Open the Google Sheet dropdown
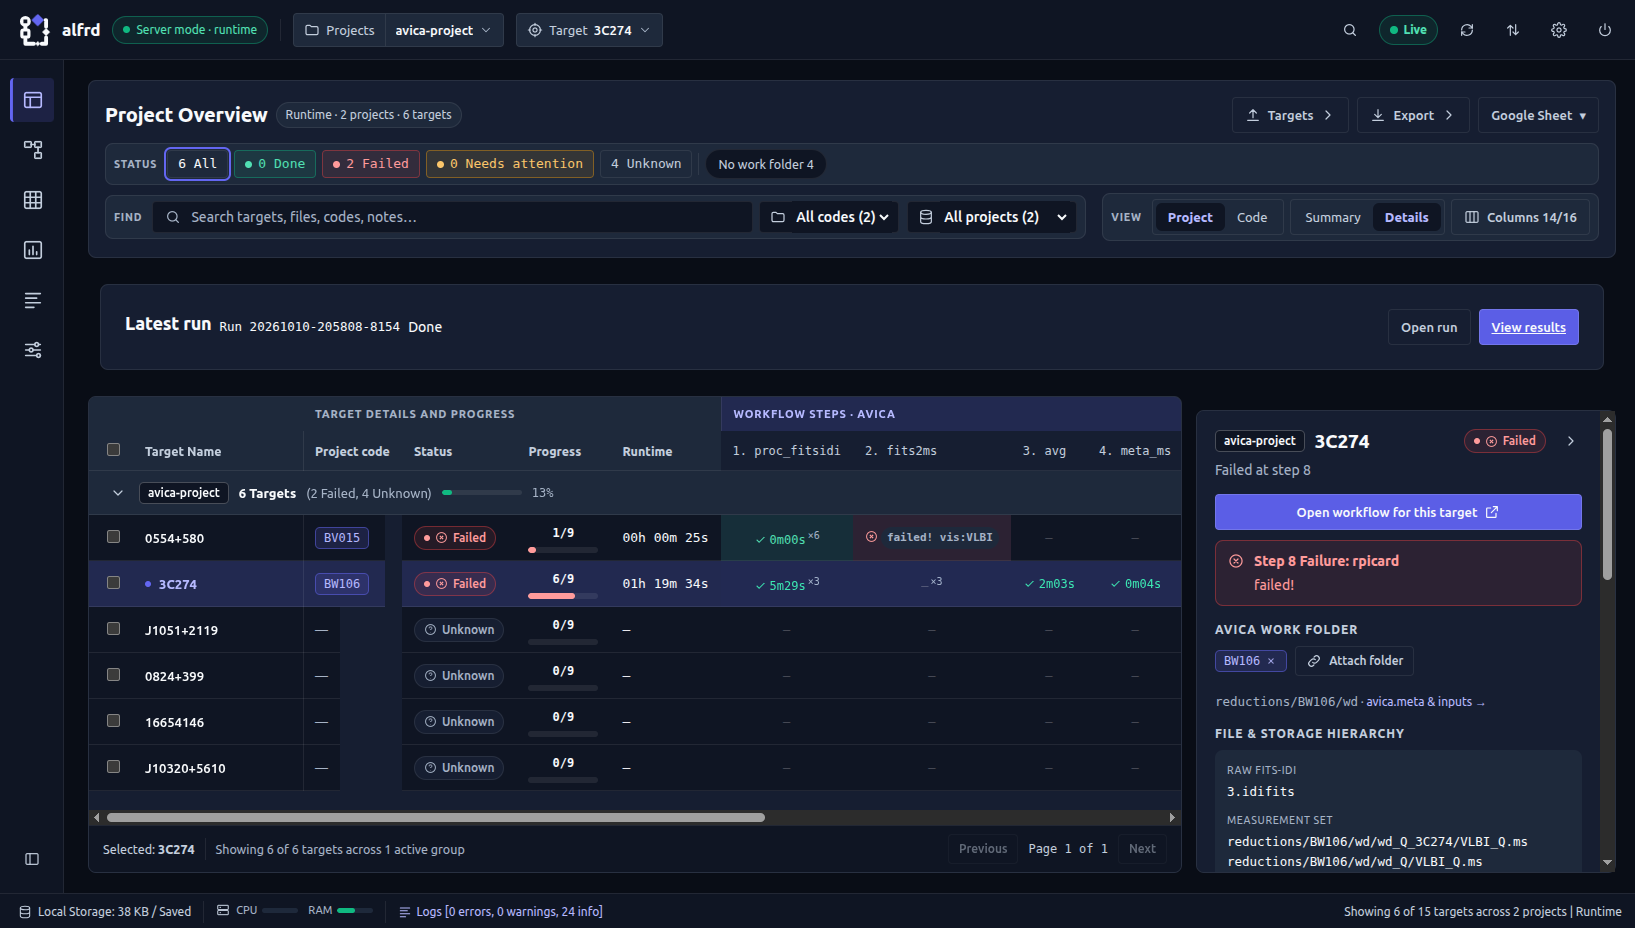The width and height of the screenshot is (1635, 928). coord(1537,115)
